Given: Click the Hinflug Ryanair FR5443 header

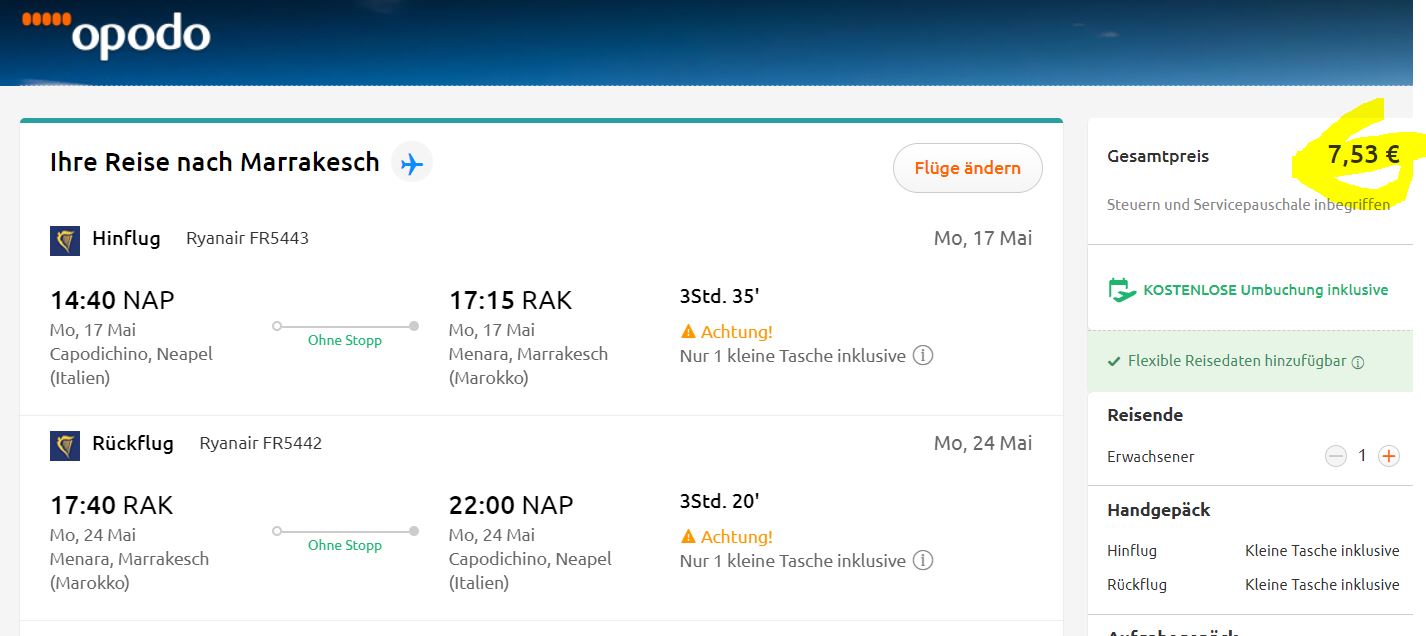Looking at the screenshot, I should (200, 239).
